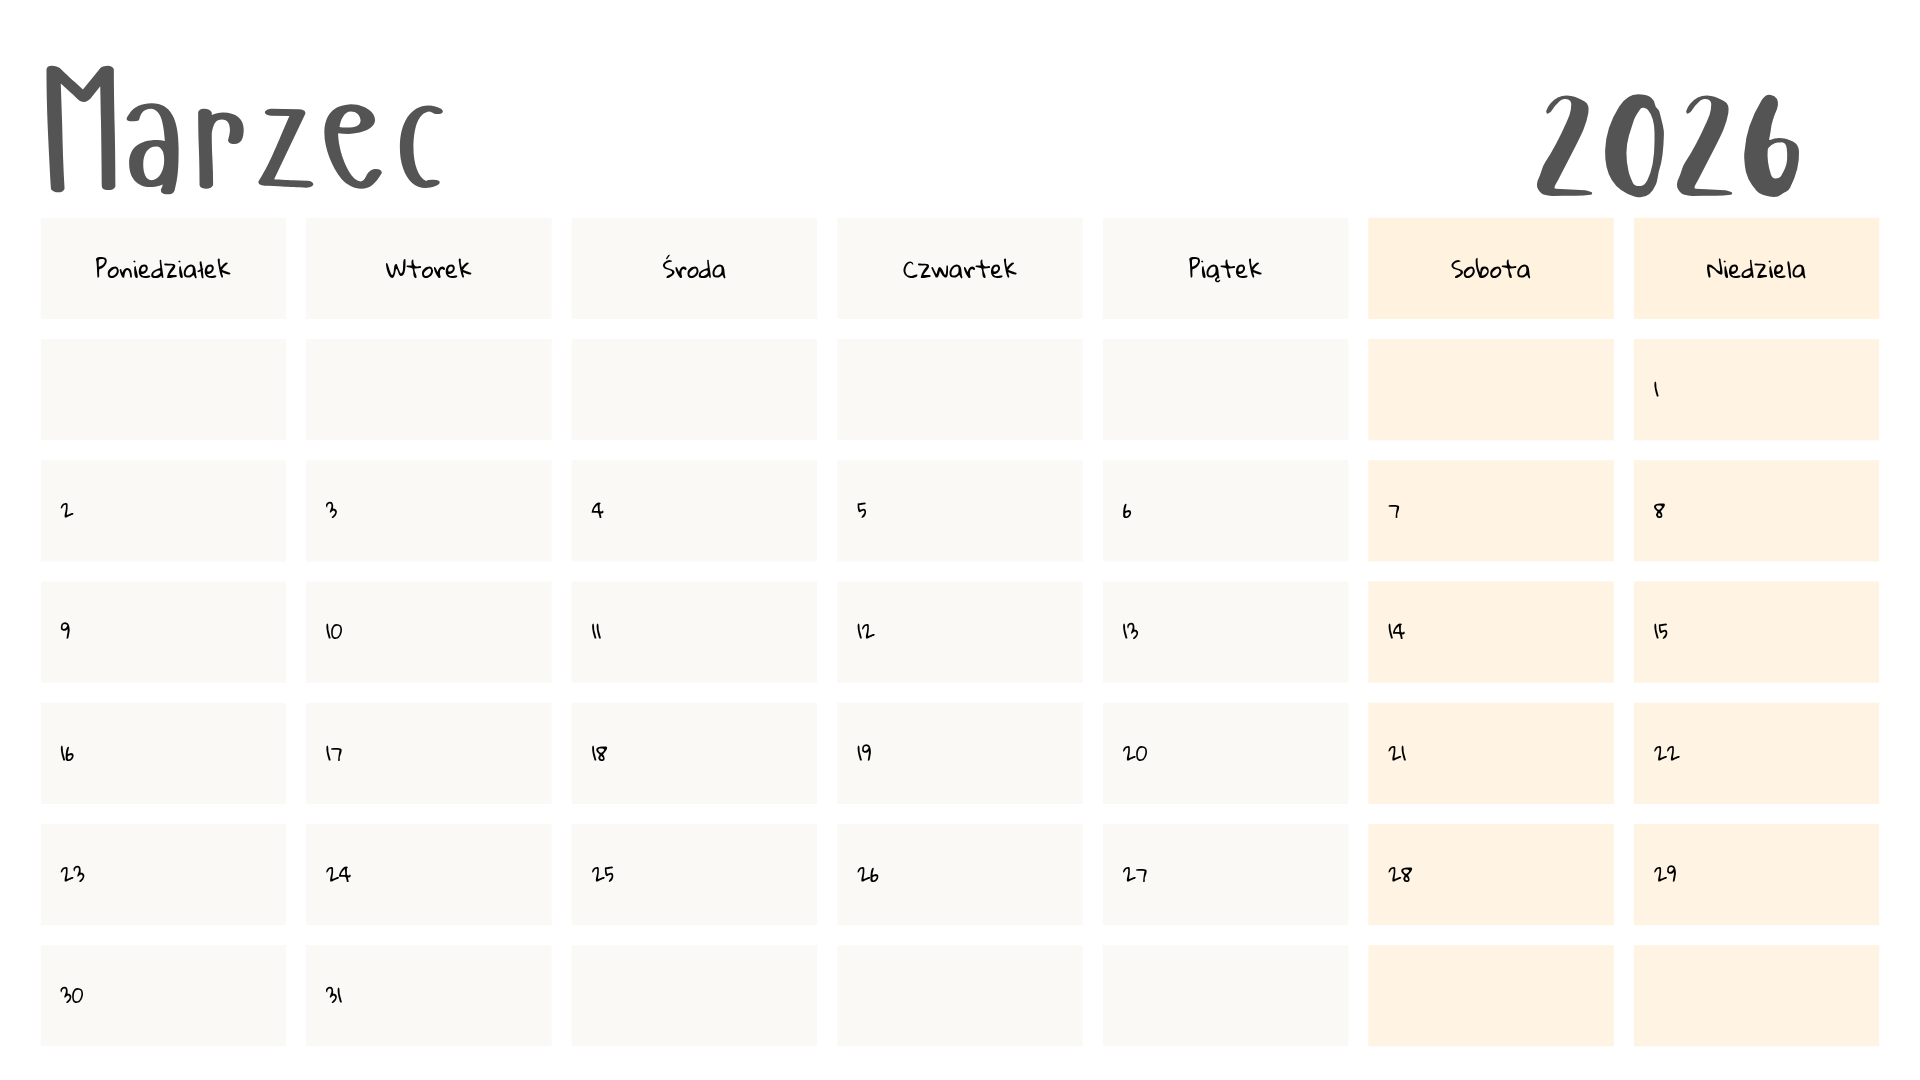Click the day 30 cell
1920x1080 pixels.
click(163, 996)
